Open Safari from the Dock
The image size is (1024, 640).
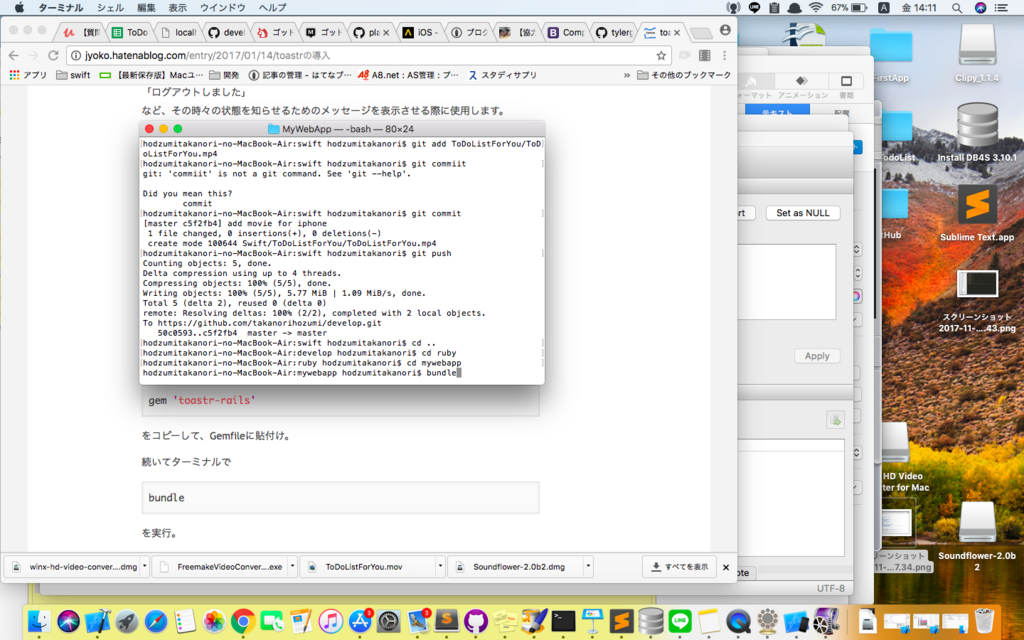pyautogui.click(x=156, y=621)
